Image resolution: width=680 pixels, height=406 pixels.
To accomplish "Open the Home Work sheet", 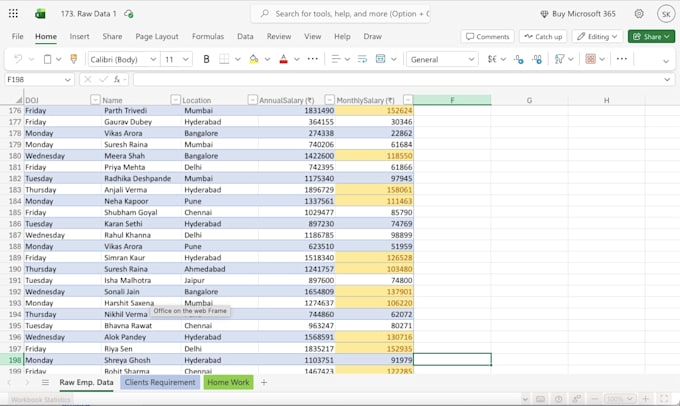I will tap(228, 382).
